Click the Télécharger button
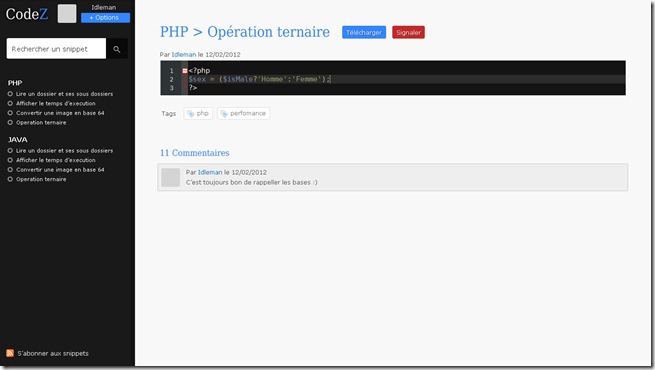The width and height of the screenshot is (655, 370). click(364, 33)
